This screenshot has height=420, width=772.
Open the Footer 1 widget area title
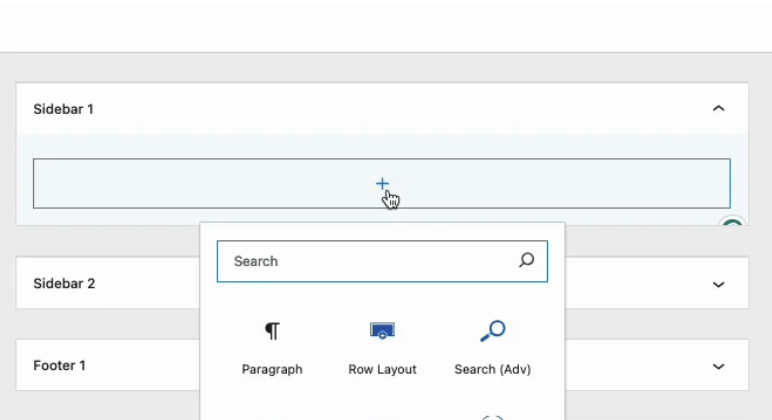pyautogui.click(x=59, y=366)
